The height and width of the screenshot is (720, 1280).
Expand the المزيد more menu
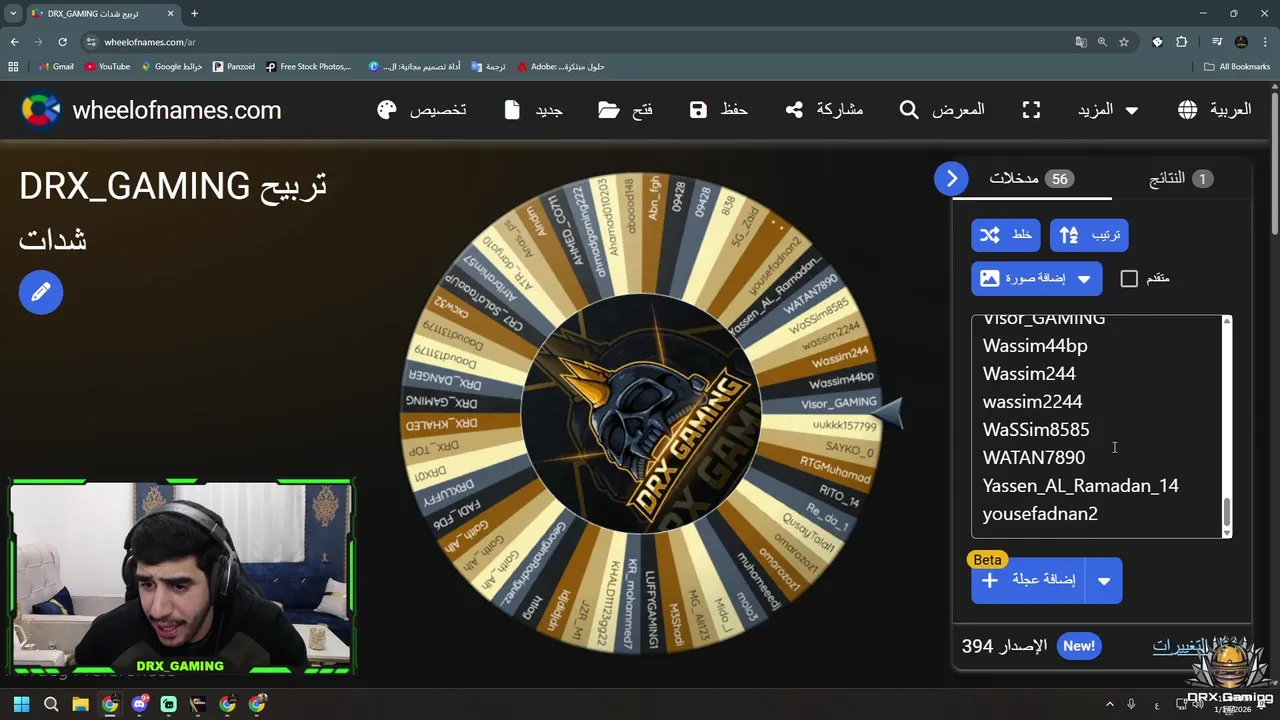point(1108,110)
